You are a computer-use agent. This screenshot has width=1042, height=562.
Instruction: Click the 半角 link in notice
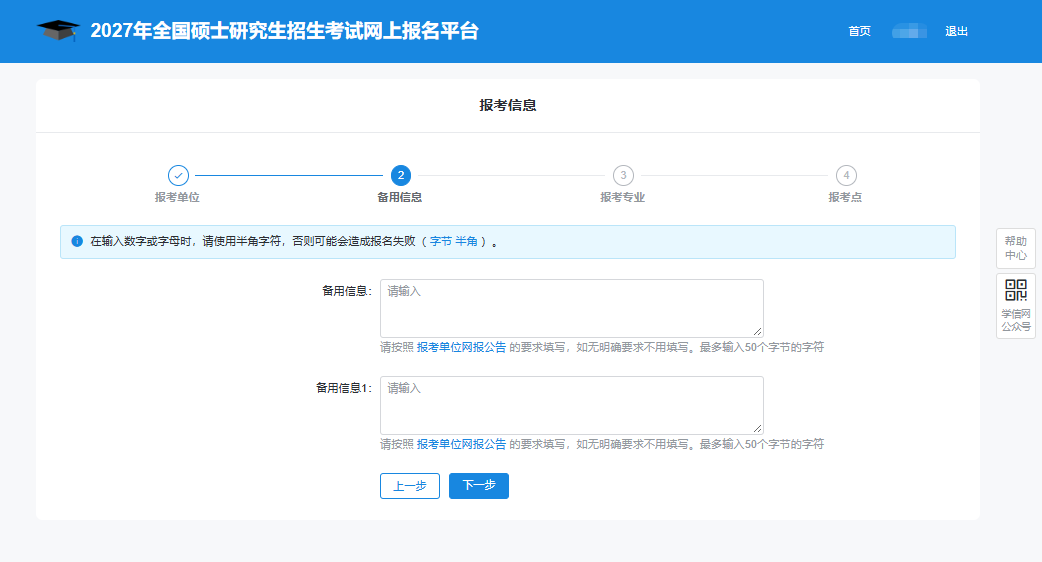tap(467, 241)
